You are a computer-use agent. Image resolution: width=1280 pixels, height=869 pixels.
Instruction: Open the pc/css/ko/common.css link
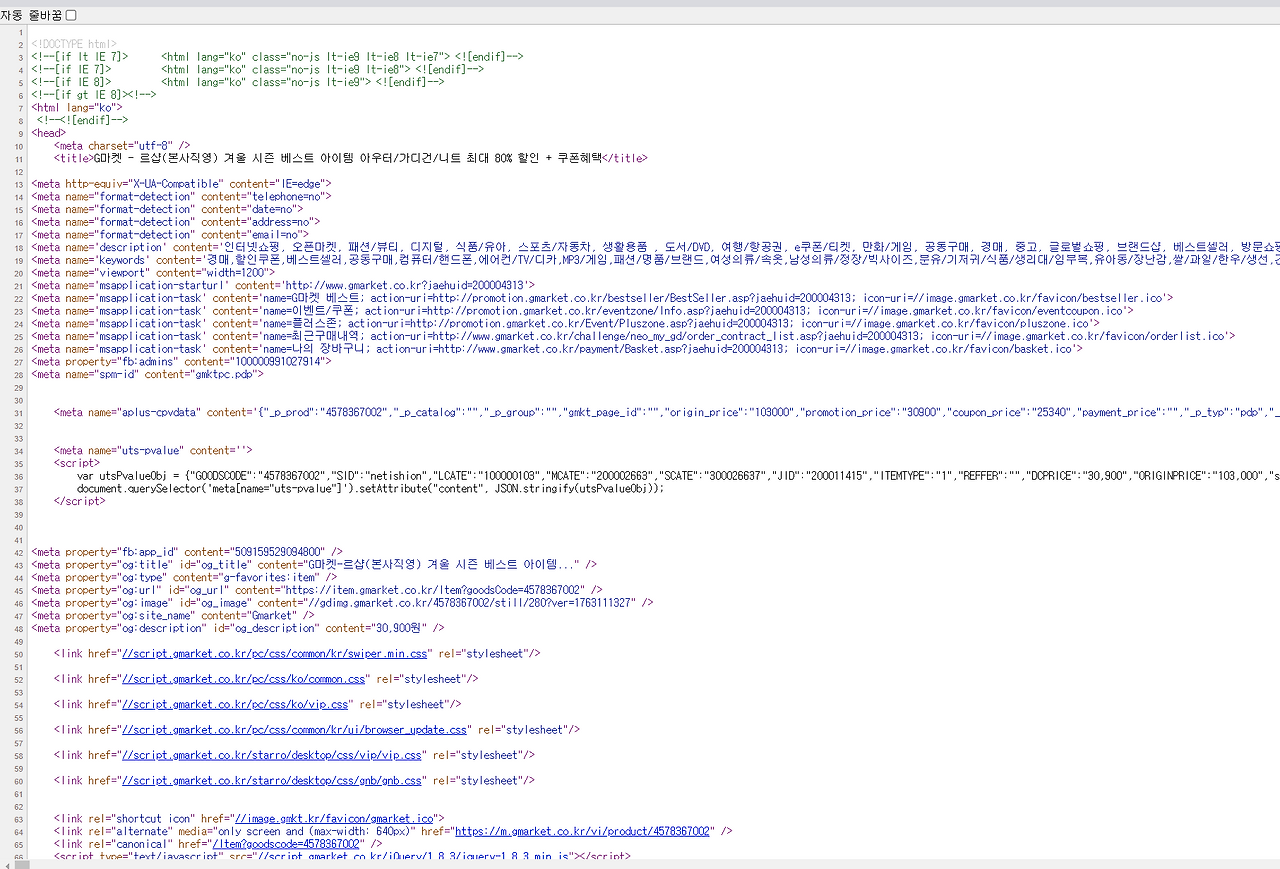pos(244,679)
